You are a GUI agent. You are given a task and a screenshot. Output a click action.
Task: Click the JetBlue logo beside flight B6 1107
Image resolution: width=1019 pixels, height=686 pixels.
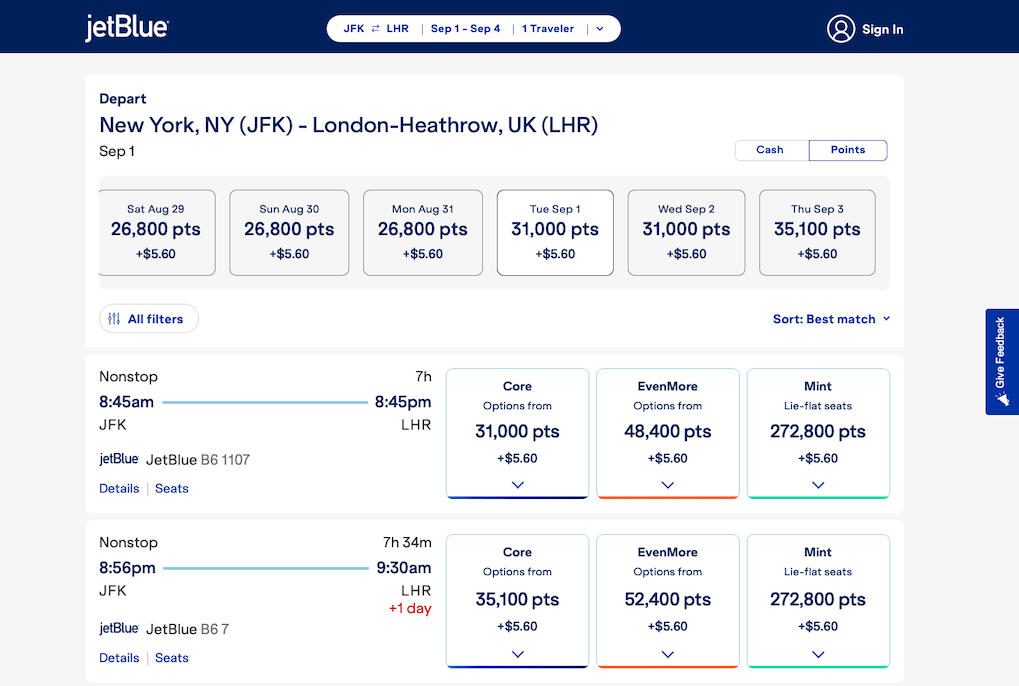point(119,459)
